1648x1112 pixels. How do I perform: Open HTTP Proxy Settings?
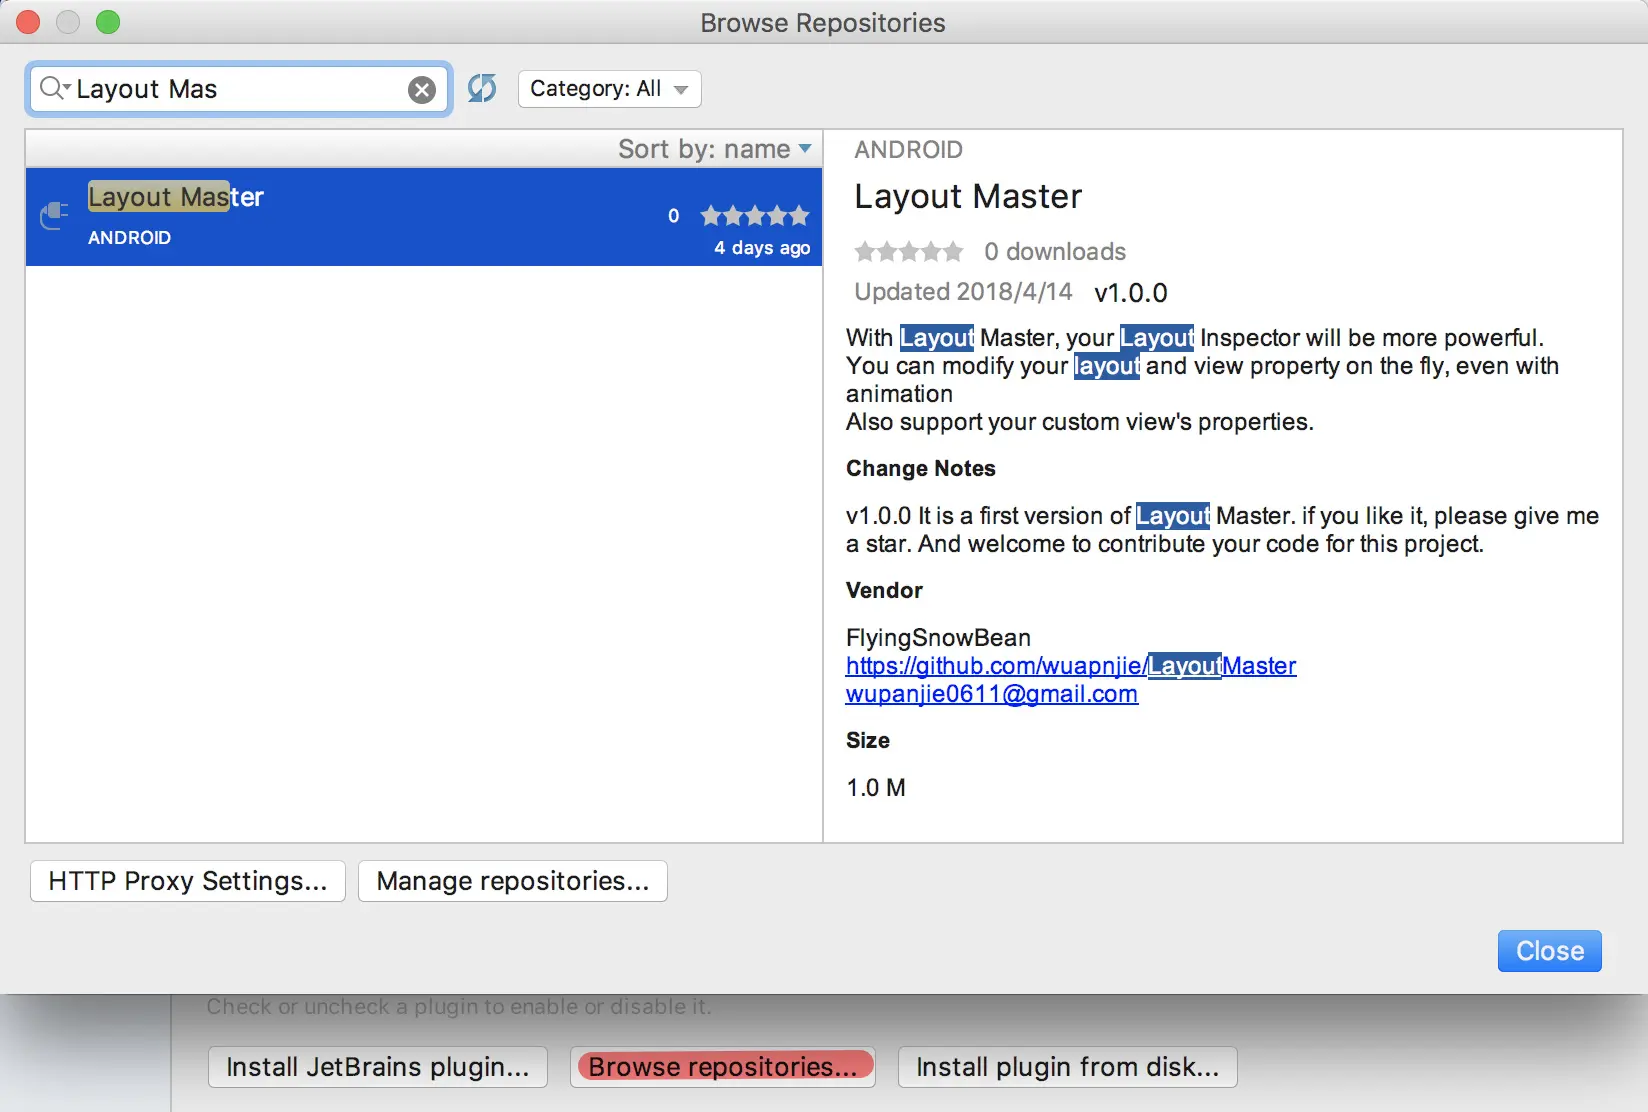point(188,881)
